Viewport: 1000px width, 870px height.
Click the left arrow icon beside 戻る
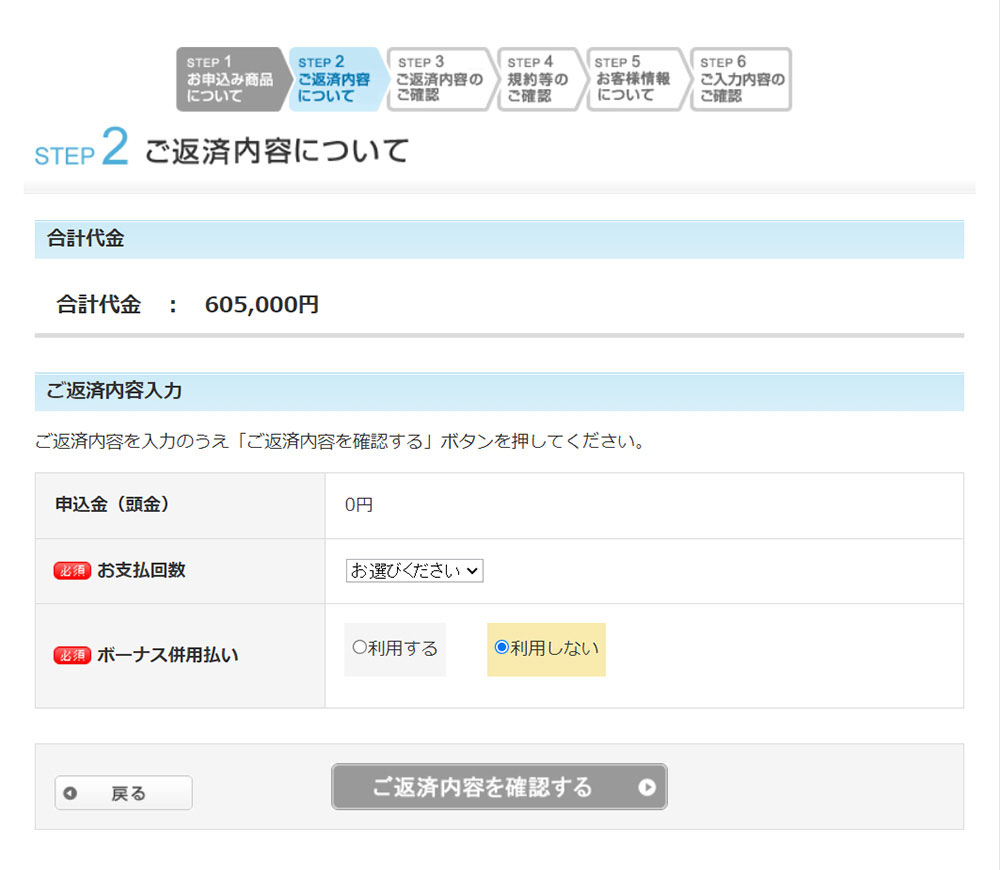(x=70, y=793)
